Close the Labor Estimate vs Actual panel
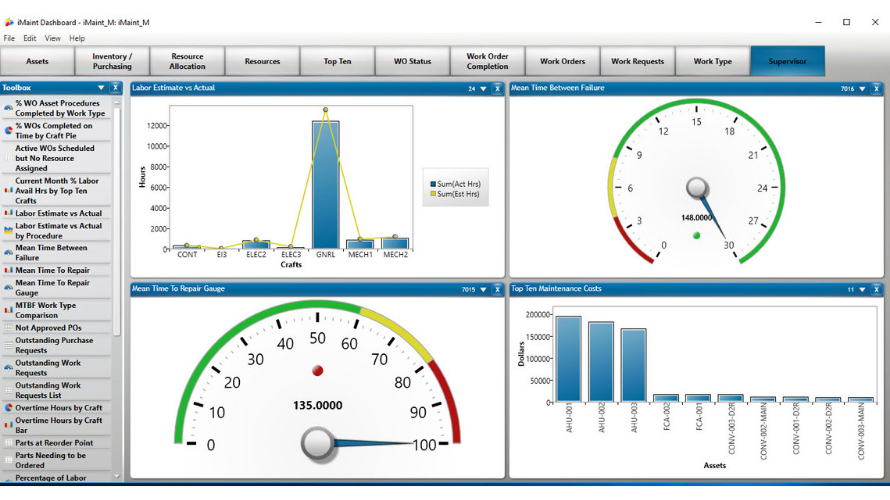 pos(497,89)
